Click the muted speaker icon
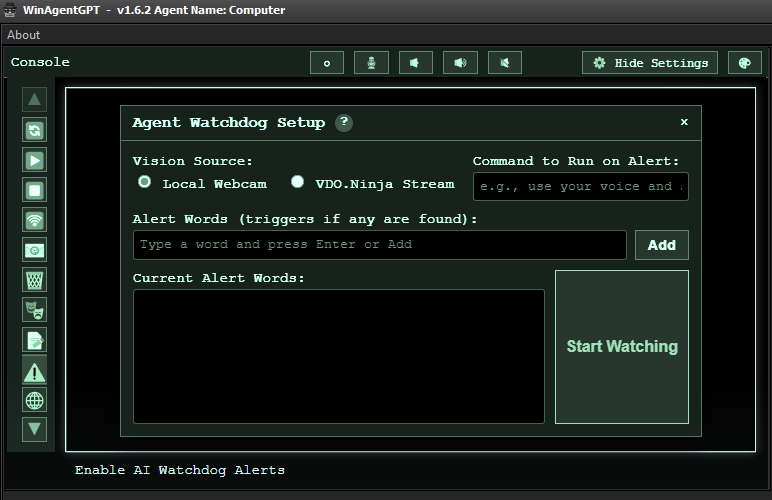Viewport: 772px width, 500px height. click(x=505, y=62)
